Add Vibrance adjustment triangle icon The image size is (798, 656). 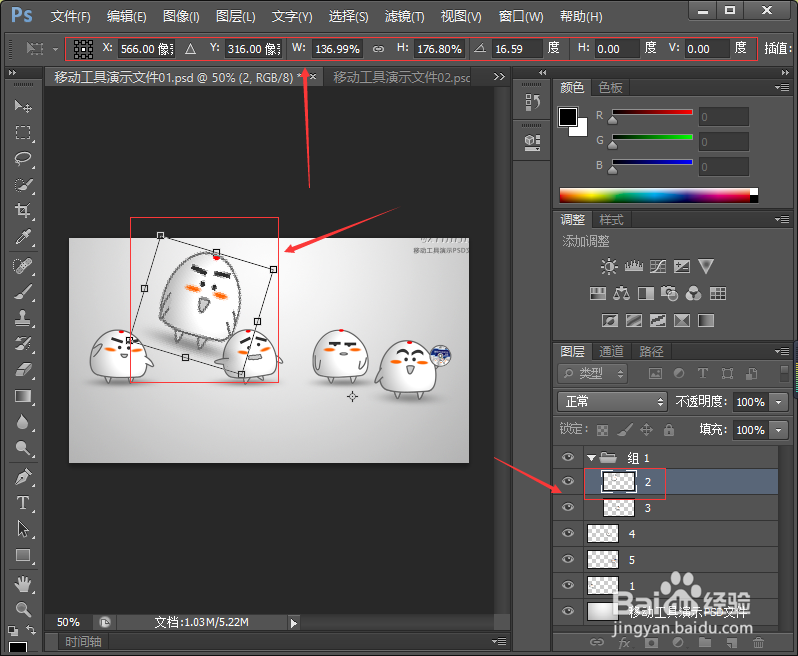click(706, 266)
